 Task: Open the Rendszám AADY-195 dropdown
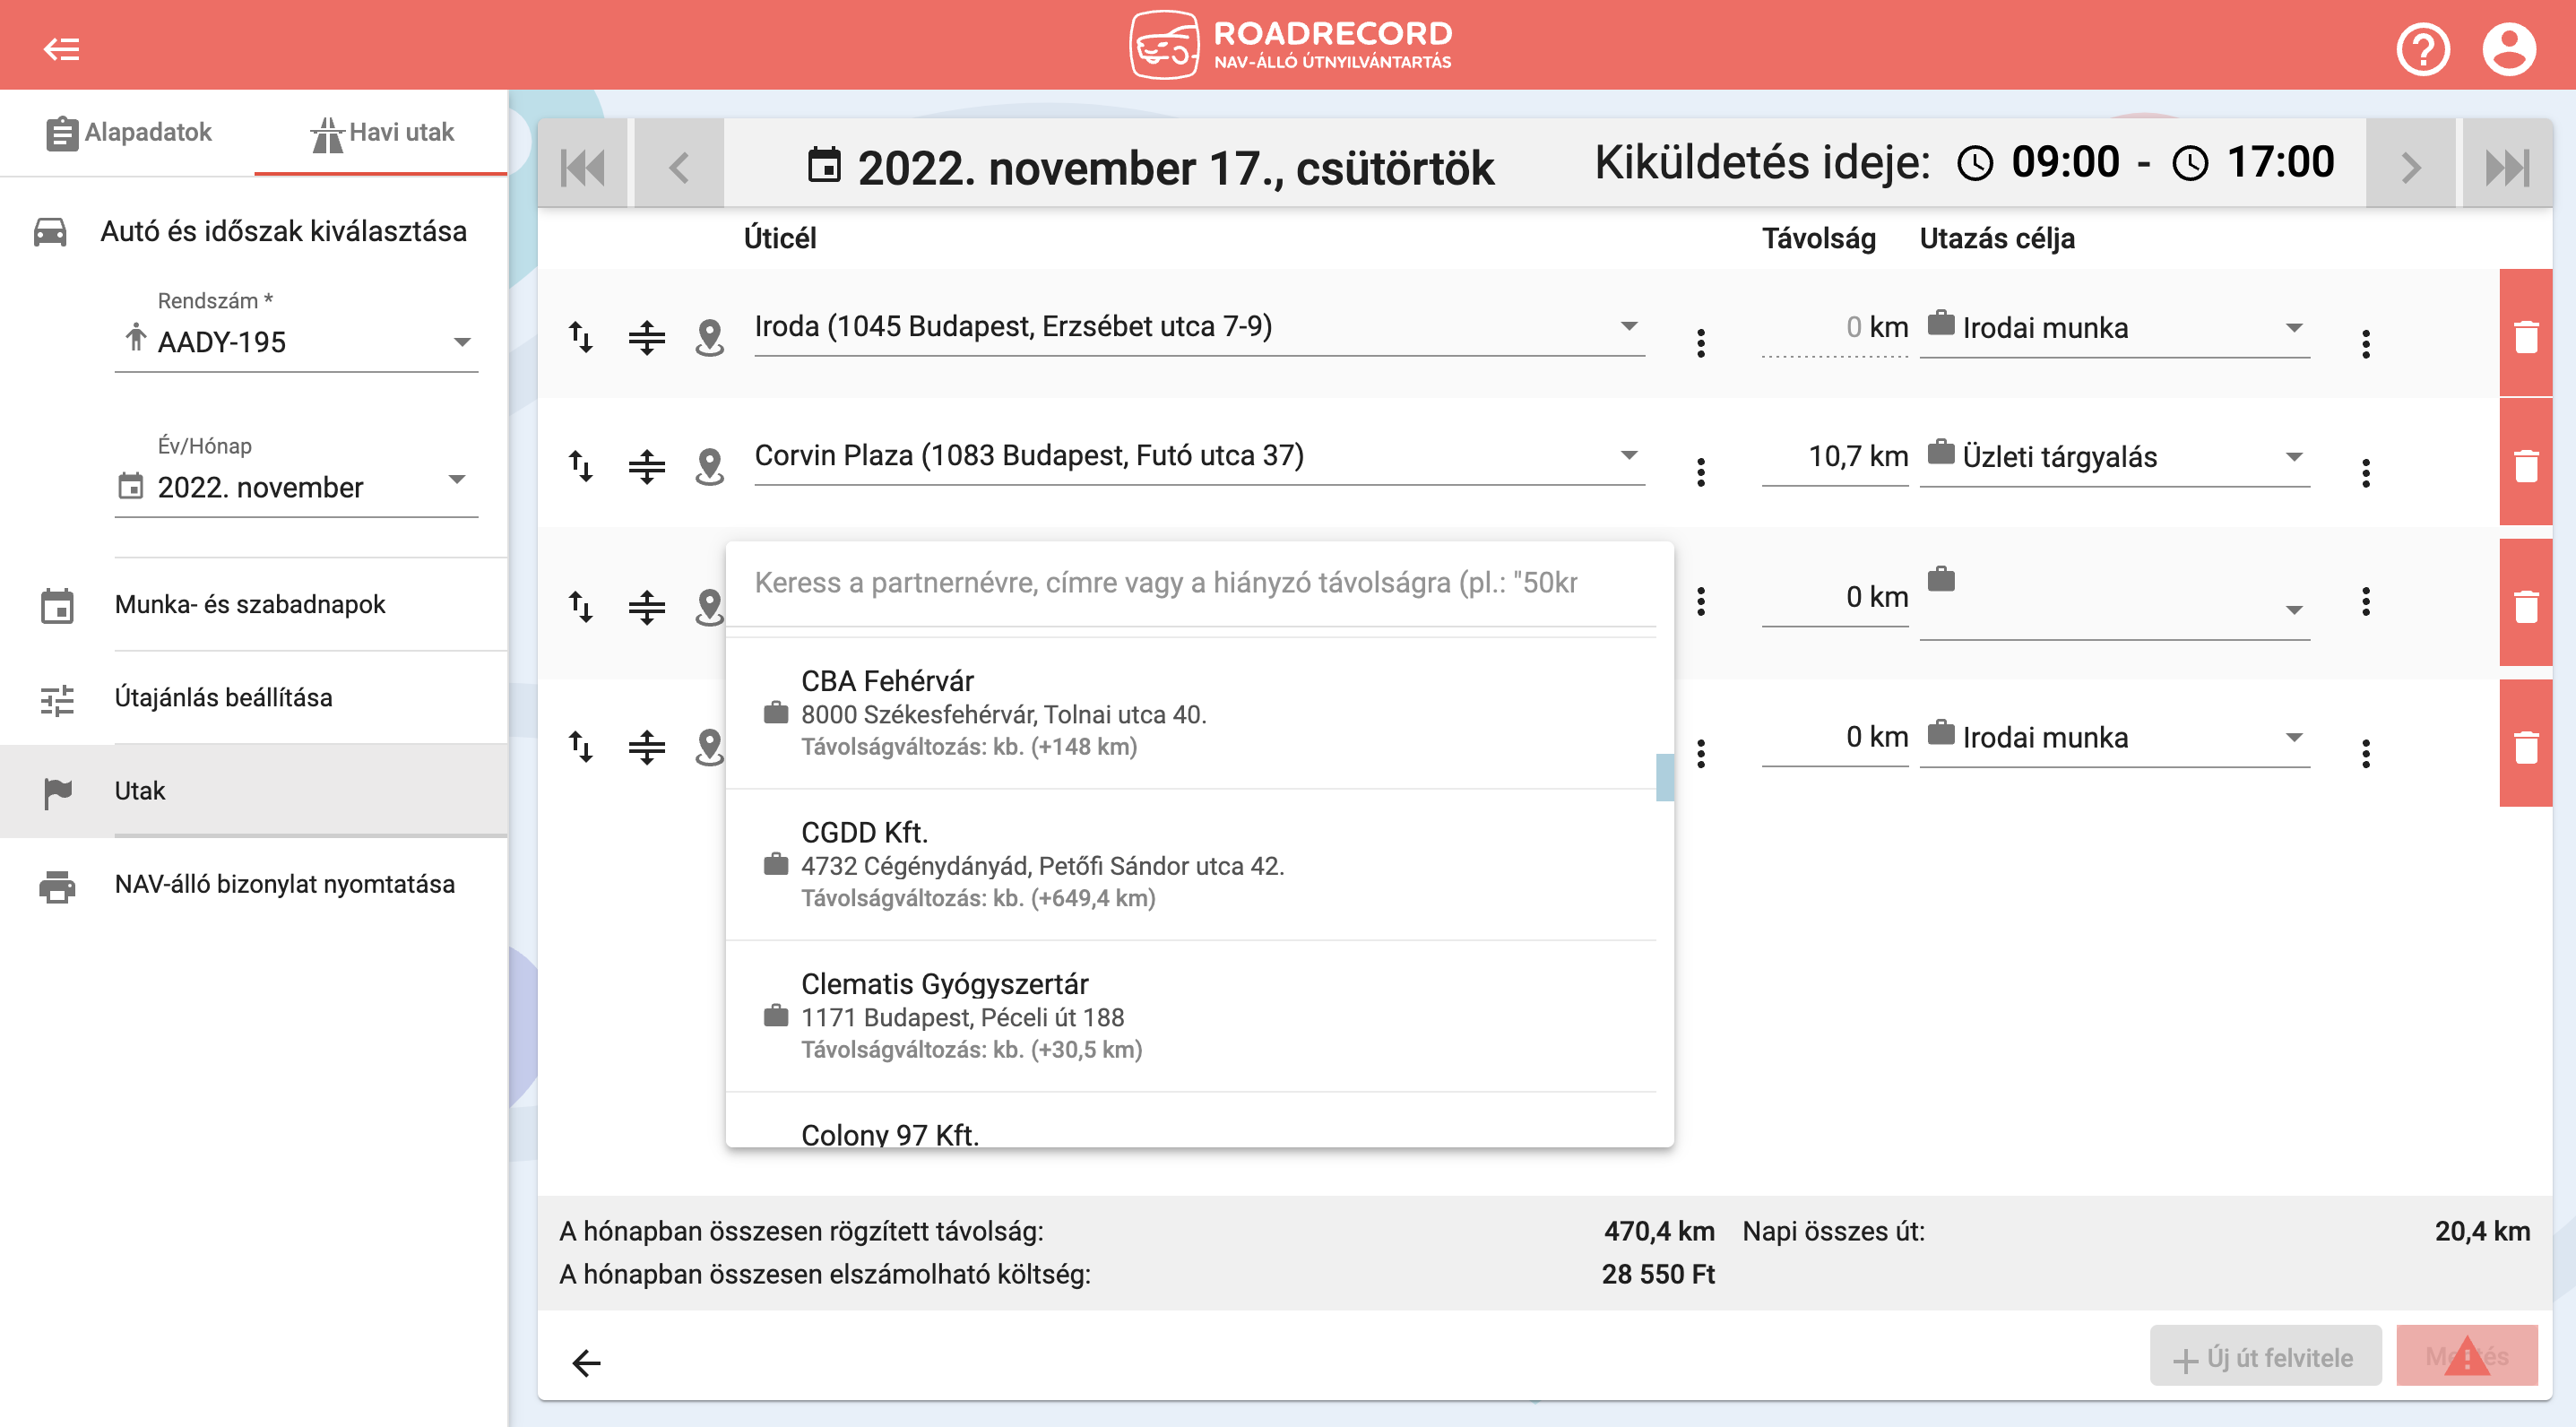pyautogui.click(x=296, y=342)
